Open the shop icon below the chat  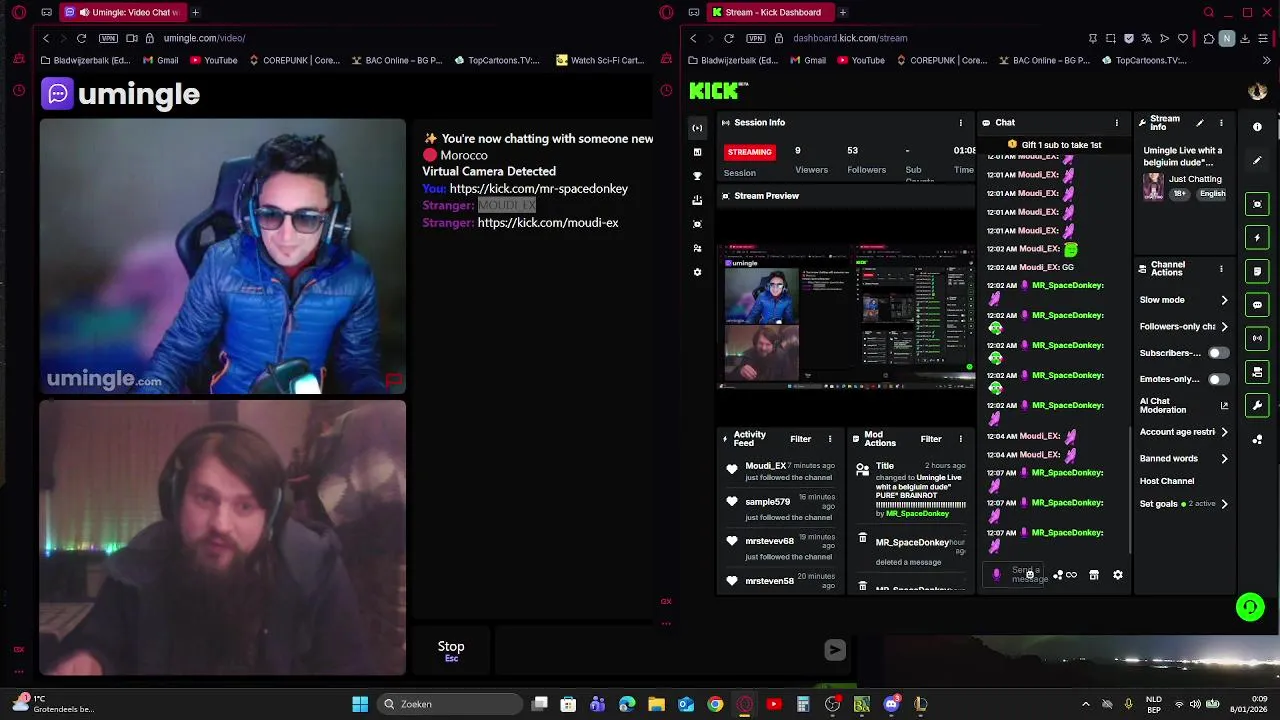(1094, 575)
